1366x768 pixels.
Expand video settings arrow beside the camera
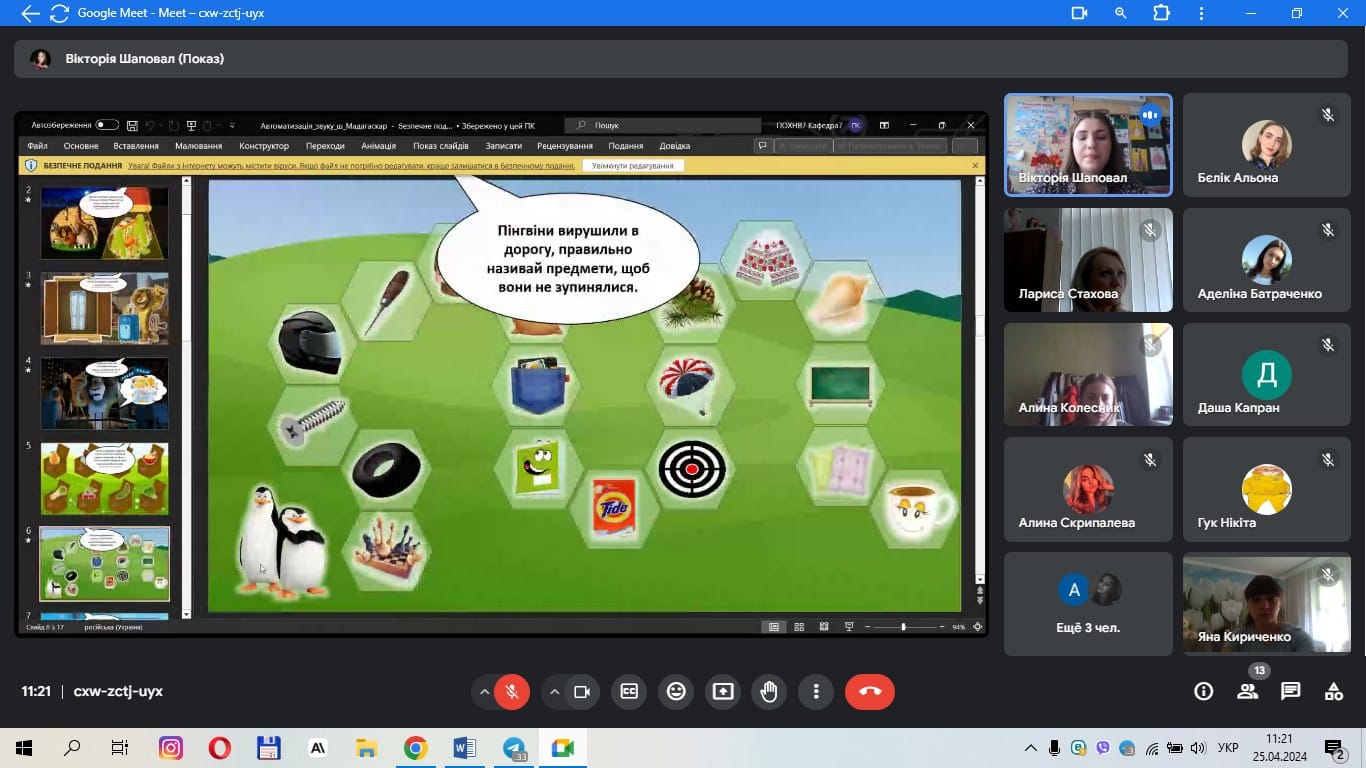[x=554, y=691]
